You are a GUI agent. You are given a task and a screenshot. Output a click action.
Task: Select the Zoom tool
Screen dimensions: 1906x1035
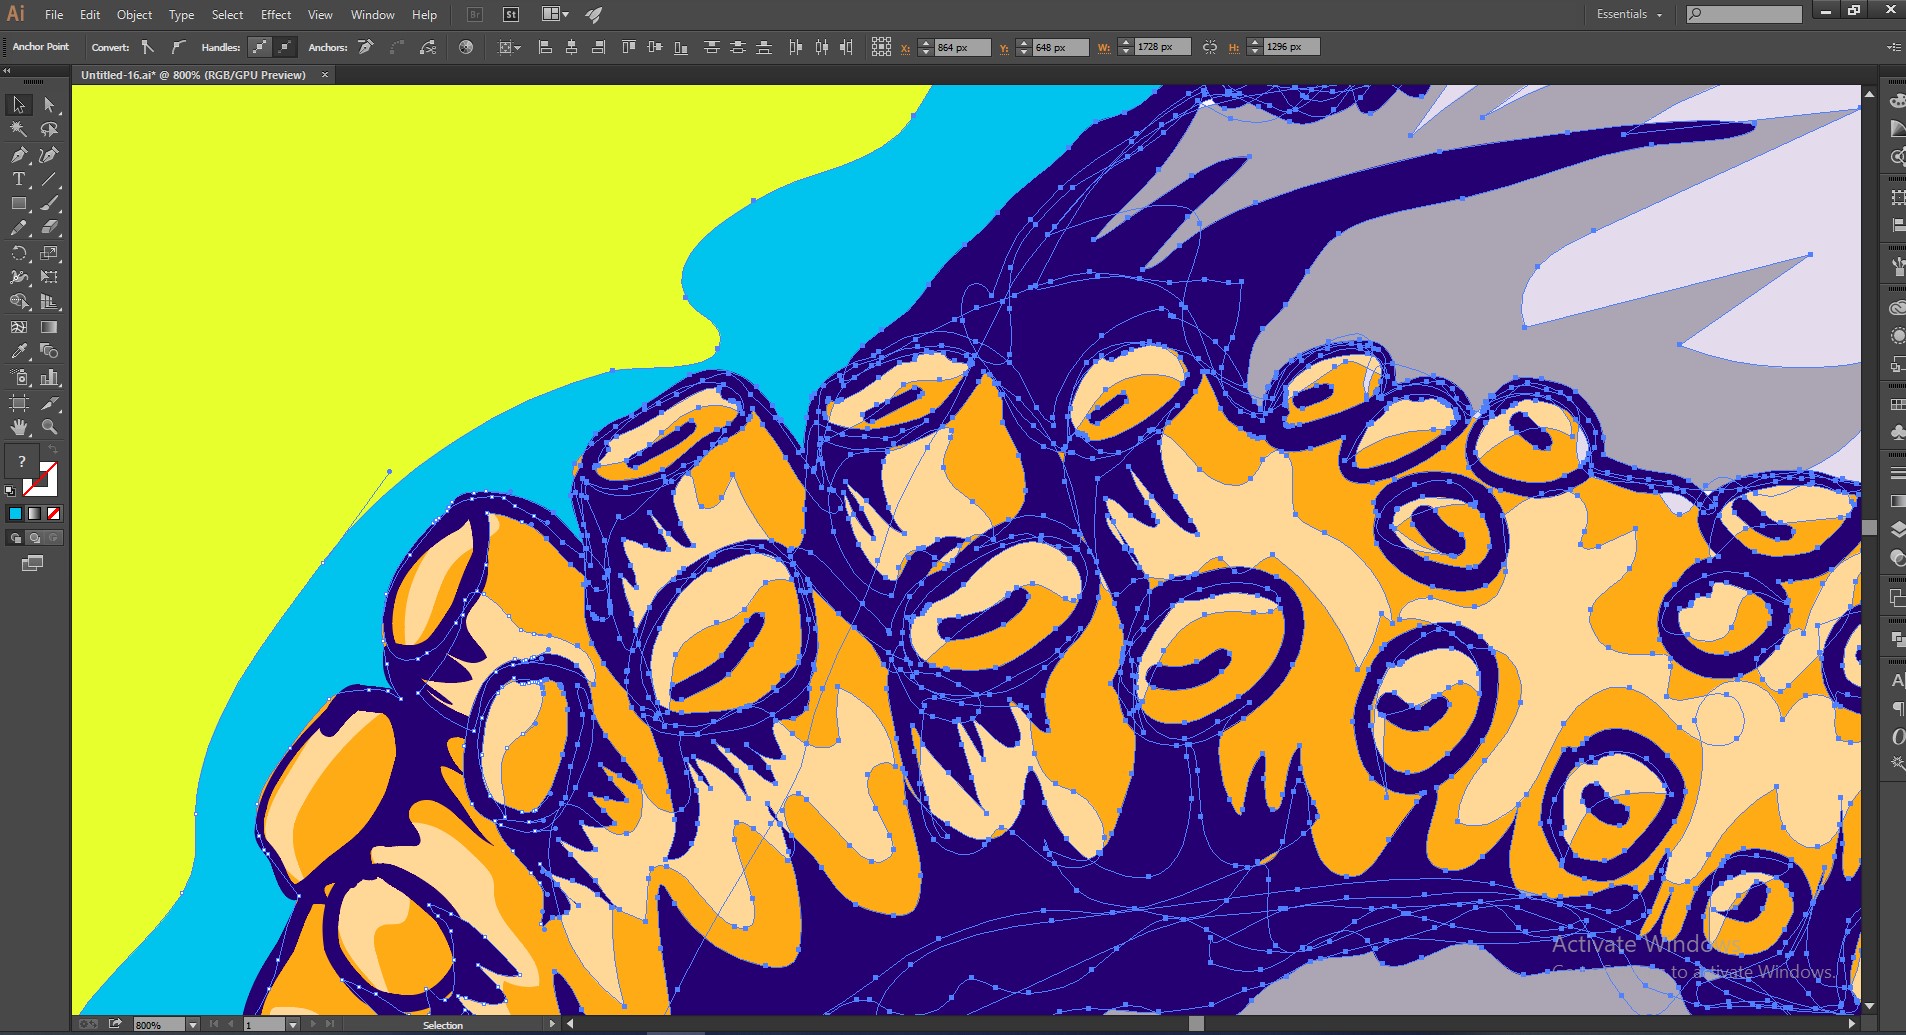49,427
